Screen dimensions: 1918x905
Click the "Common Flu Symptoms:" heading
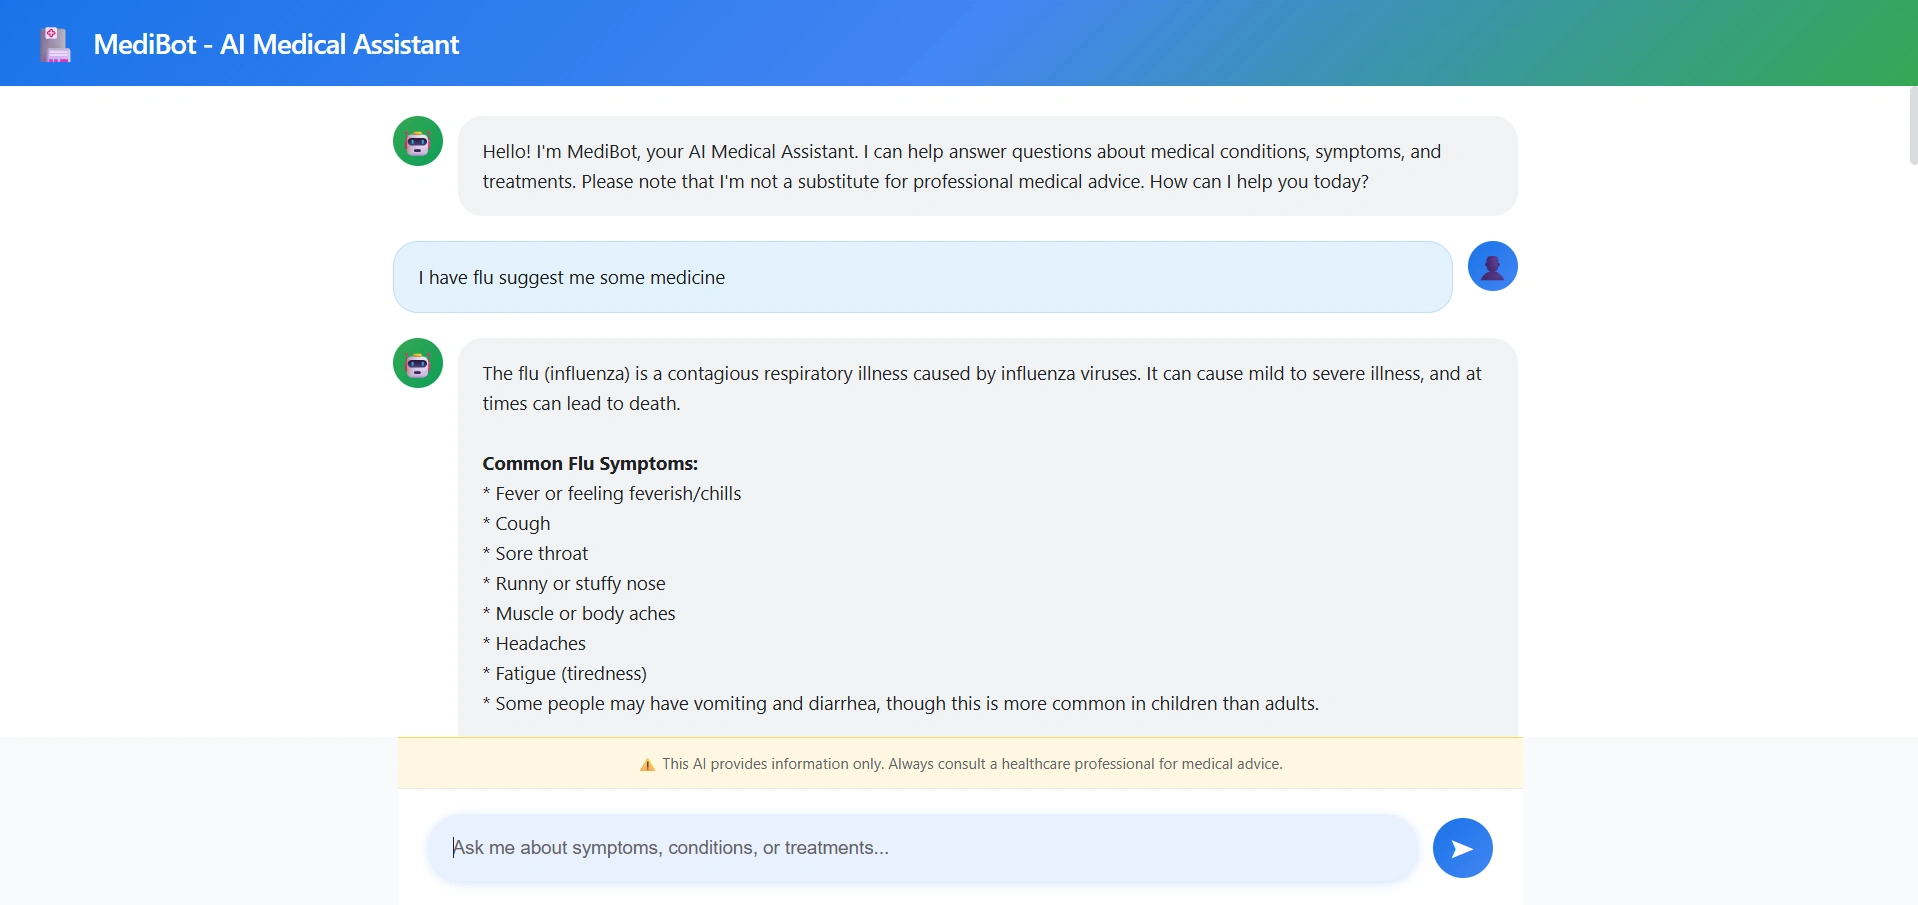point(590,464)
